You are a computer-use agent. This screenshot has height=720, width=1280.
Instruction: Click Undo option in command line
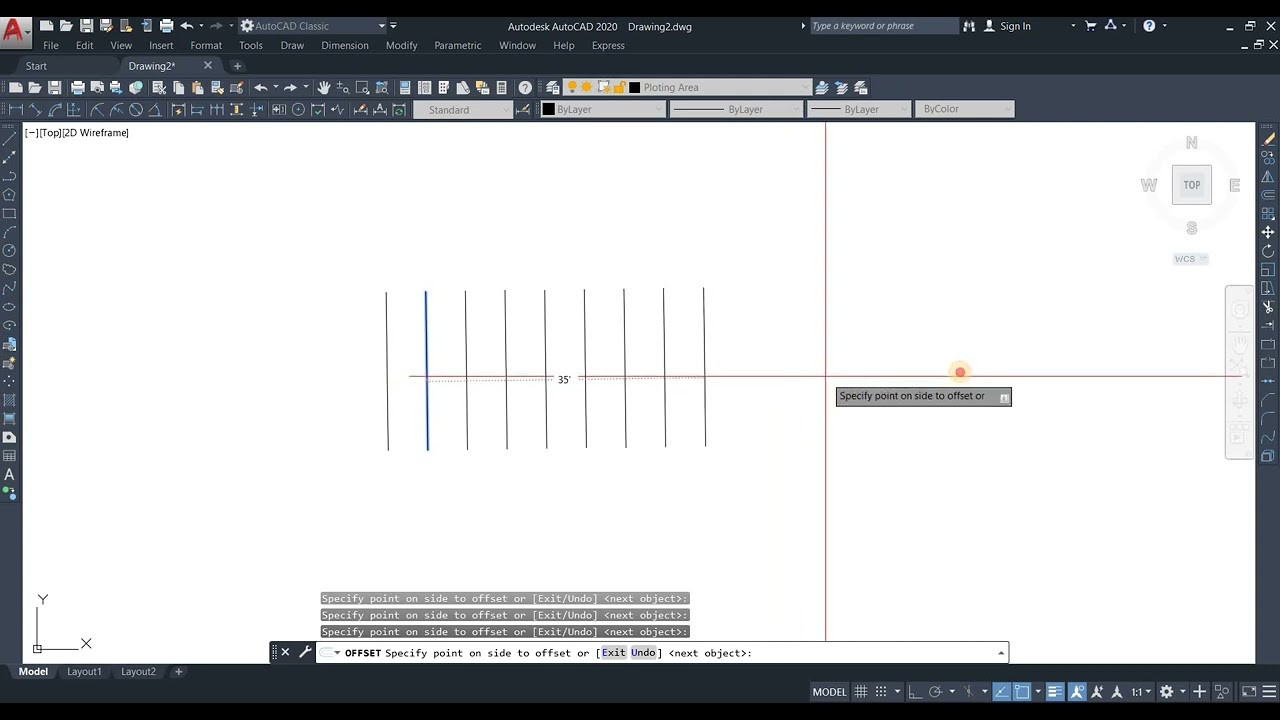[643, 653]
